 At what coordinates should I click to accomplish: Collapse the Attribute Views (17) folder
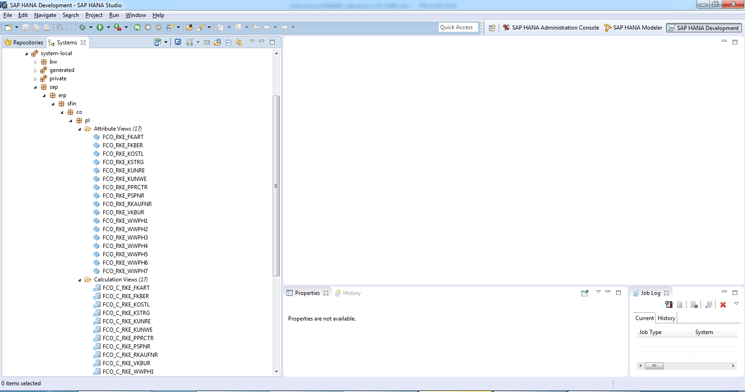[80, 129]
